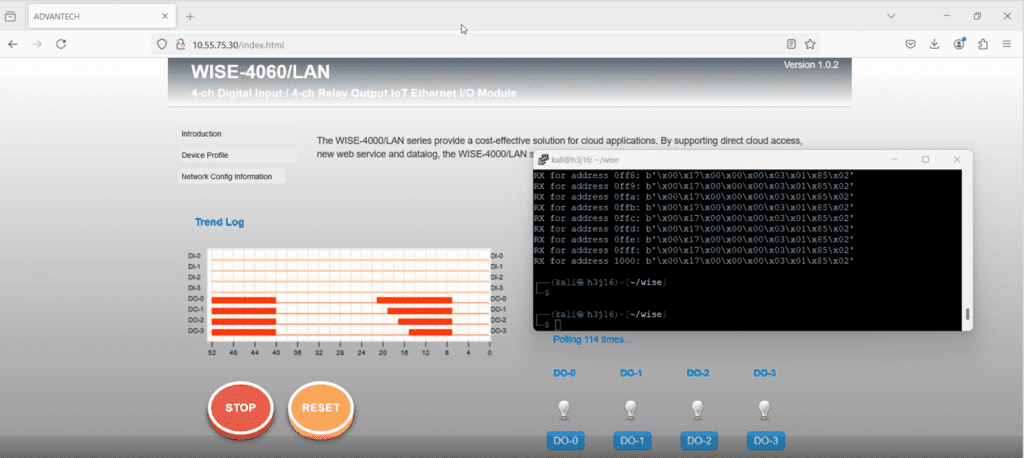Toggle reader view icon
The image size is (1024, 458).
click(x=792, y=44)
